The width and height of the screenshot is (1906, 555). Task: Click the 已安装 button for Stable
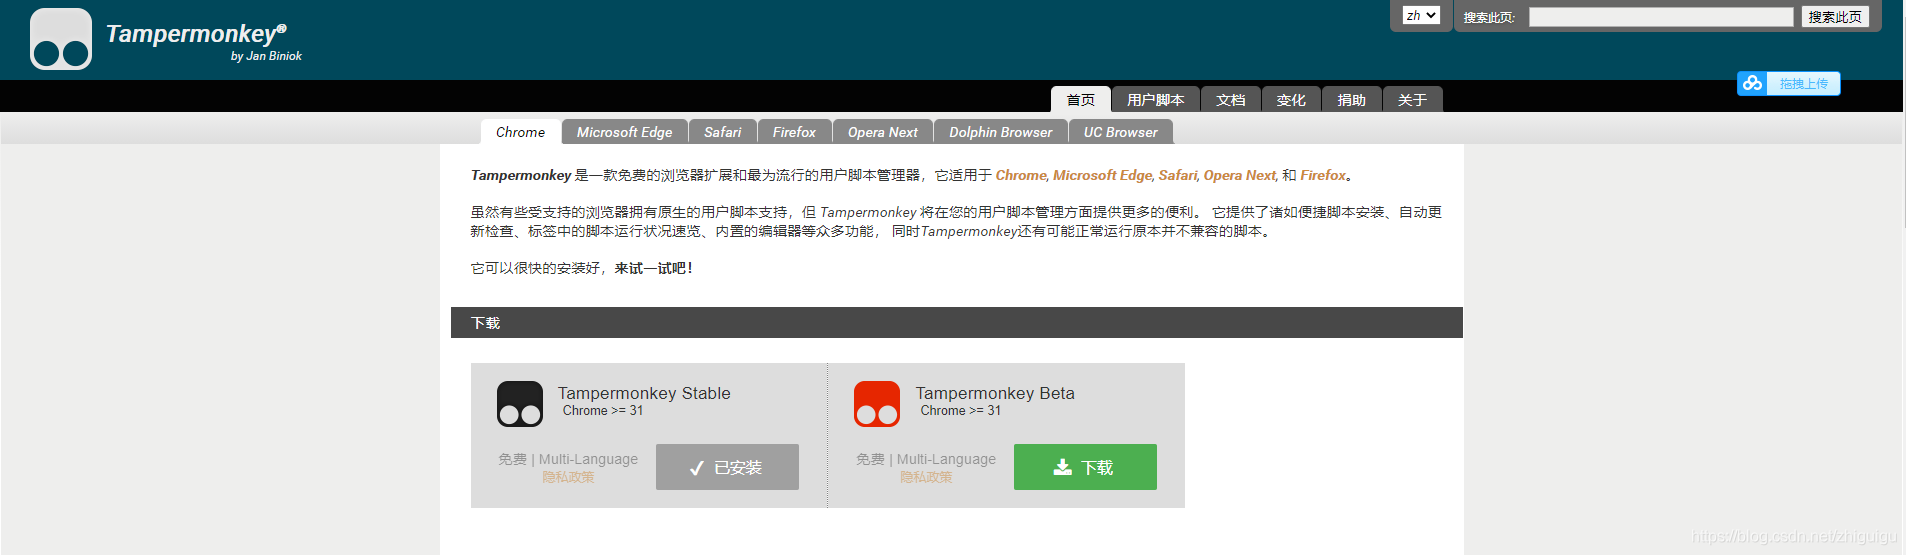tap(727, 467)
